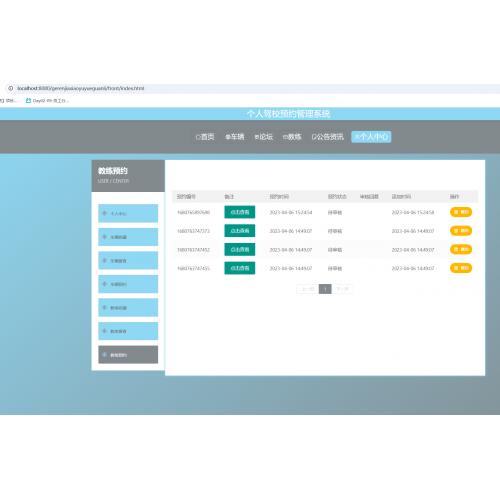Click the icon on the first sidebar item 个人中心
500x500 pixels.
click(x=104, y=213)
